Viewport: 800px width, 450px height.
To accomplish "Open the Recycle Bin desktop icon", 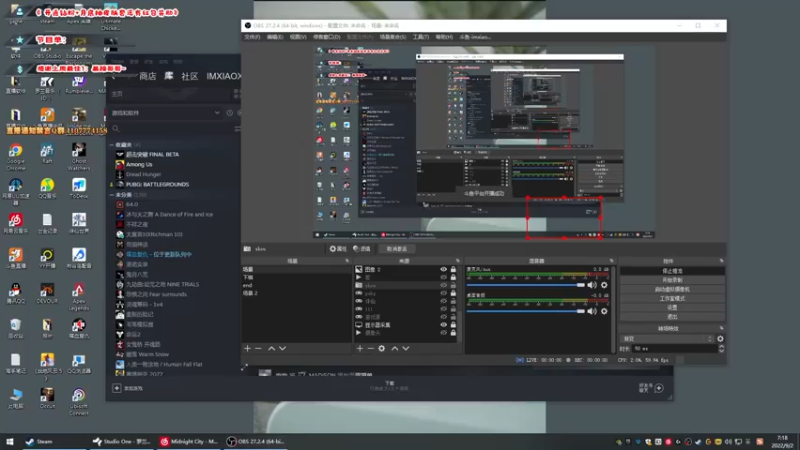I will point(15,329).
